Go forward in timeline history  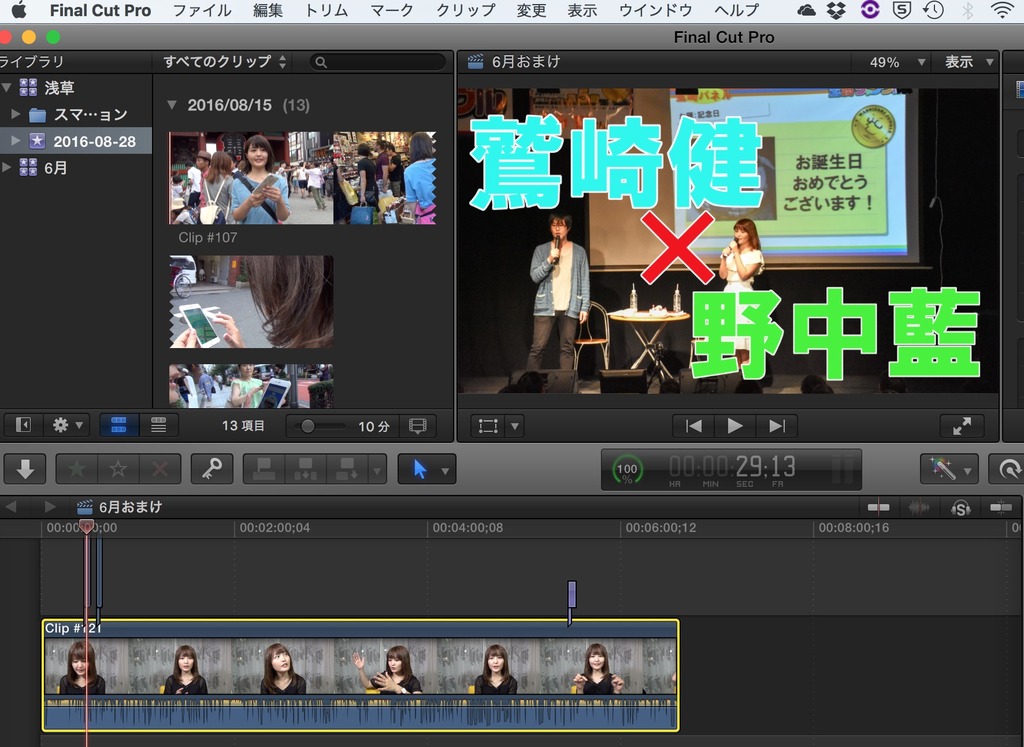(50, 507)
